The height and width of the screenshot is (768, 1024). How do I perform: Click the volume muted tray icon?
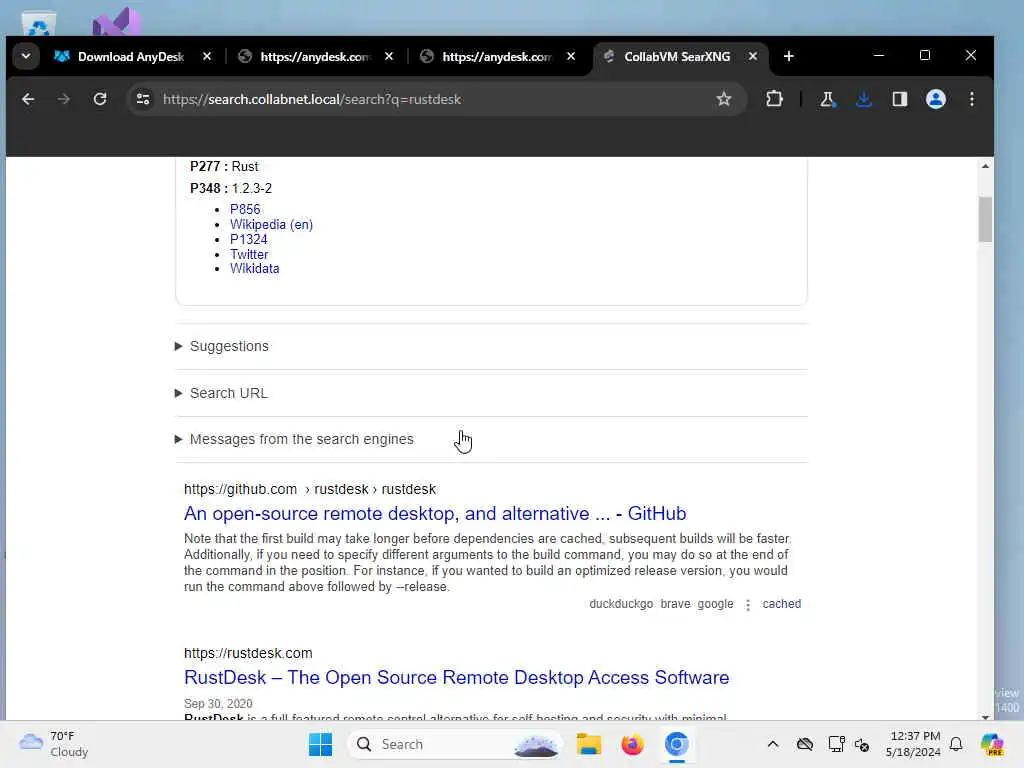pos(862,744)
